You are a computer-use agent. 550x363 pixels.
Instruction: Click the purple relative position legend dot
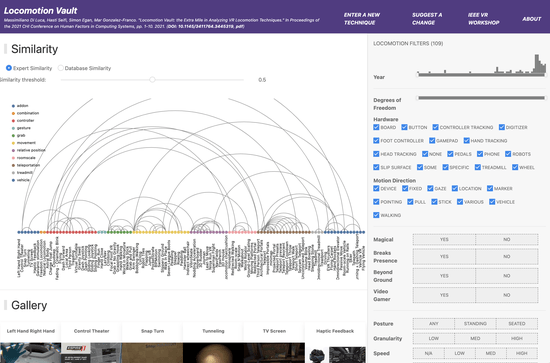click(x=13, y=150)
